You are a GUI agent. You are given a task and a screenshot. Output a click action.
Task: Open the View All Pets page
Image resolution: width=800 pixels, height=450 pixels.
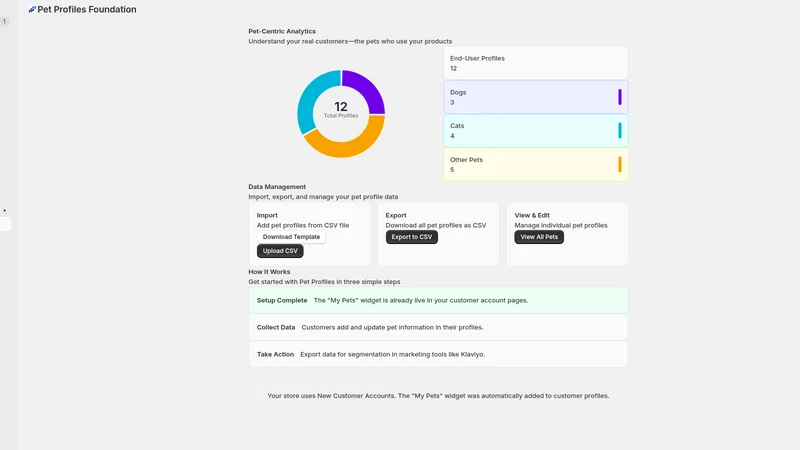click(x=539, y=237)
